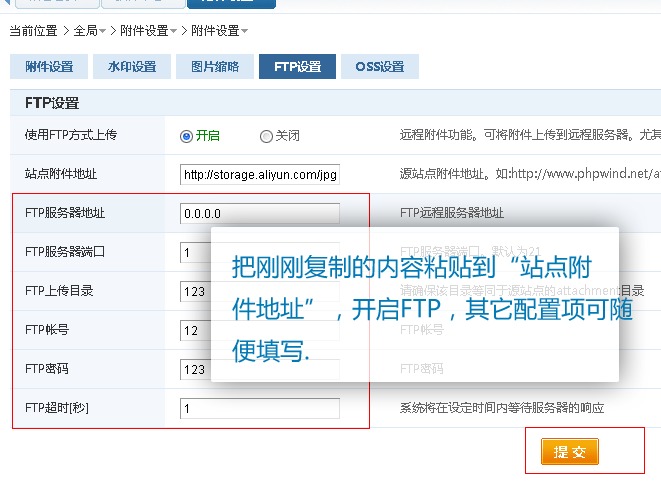Click the 远程附件功能 description text
Image resolution: width=661 pixels, height=486 pixels.
click(530, 135)
